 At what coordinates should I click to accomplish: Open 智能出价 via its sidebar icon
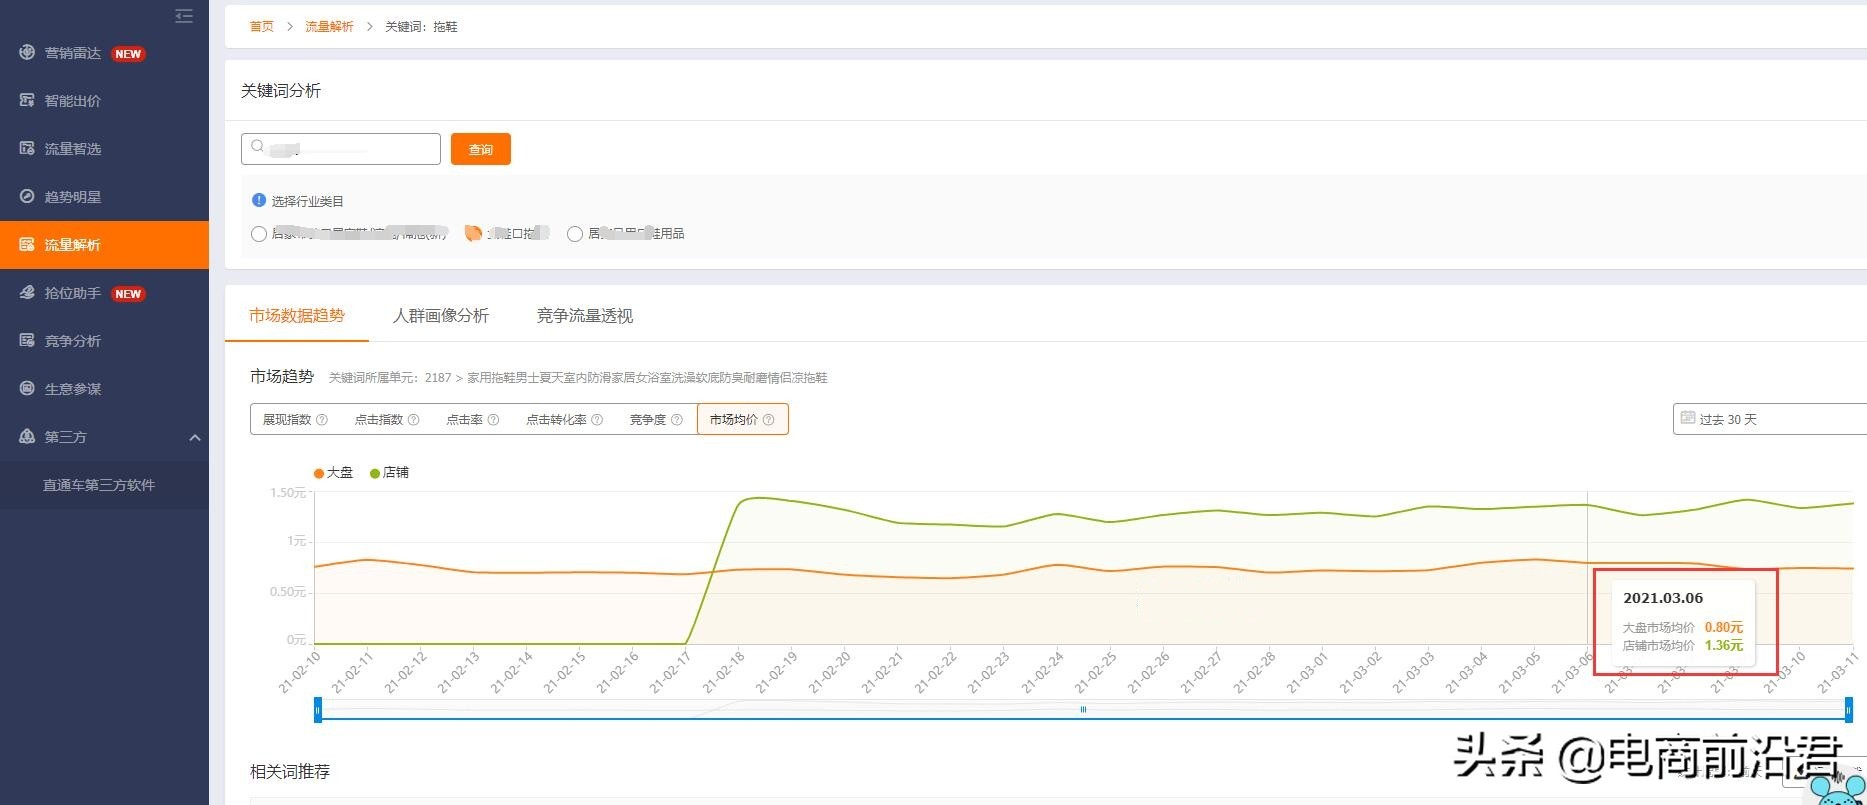pos(27,100)
